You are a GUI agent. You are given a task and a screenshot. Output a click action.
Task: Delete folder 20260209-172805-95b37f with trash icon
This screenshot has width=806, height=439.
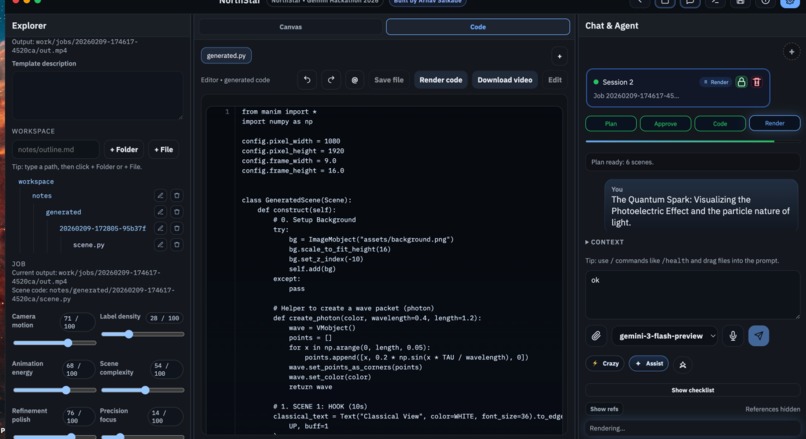(176, 228)
